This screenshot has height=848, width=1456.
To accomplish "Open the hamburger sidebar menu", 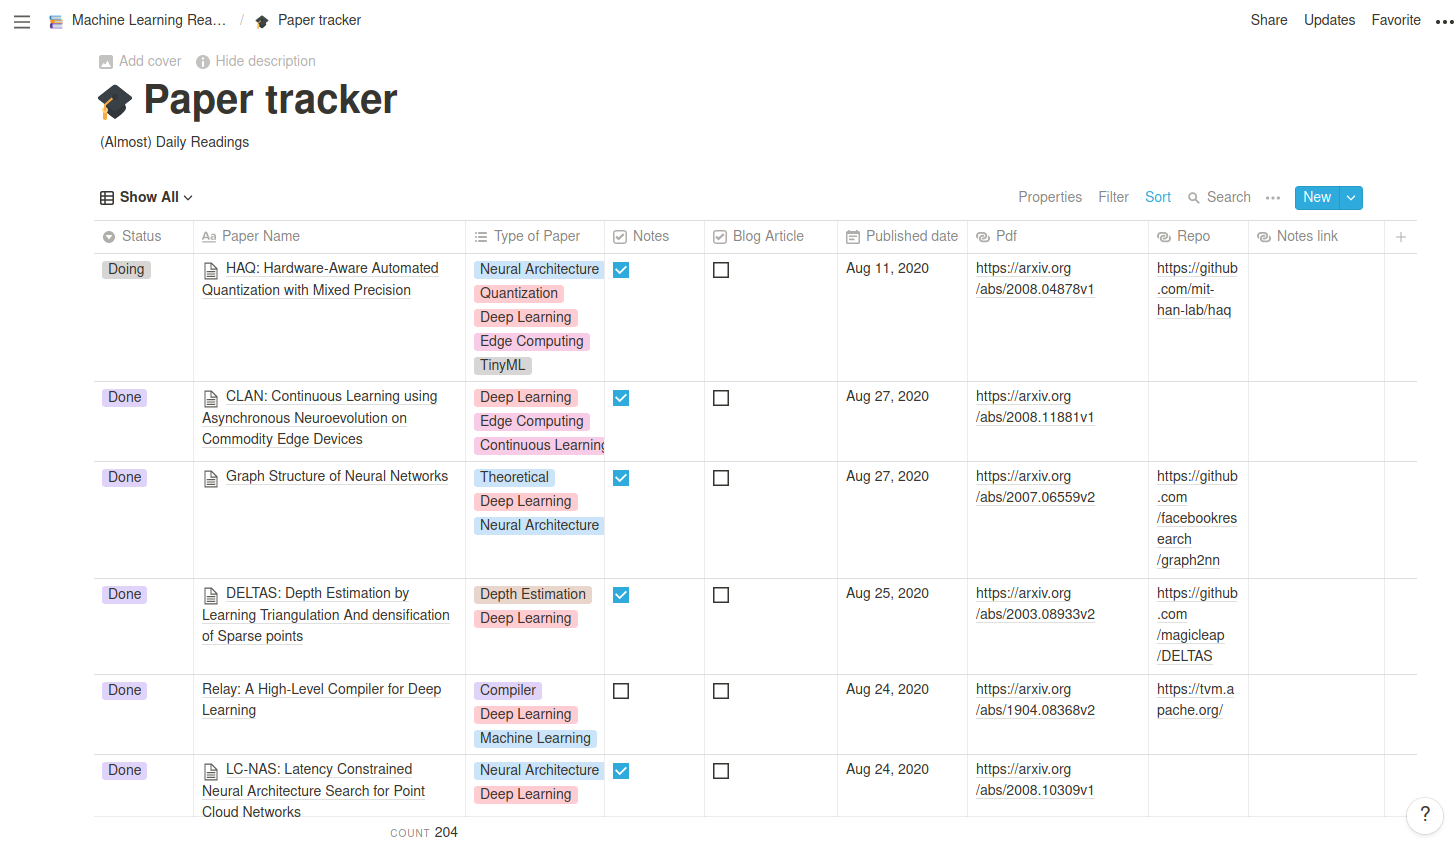I will click(x=22, y=21).
